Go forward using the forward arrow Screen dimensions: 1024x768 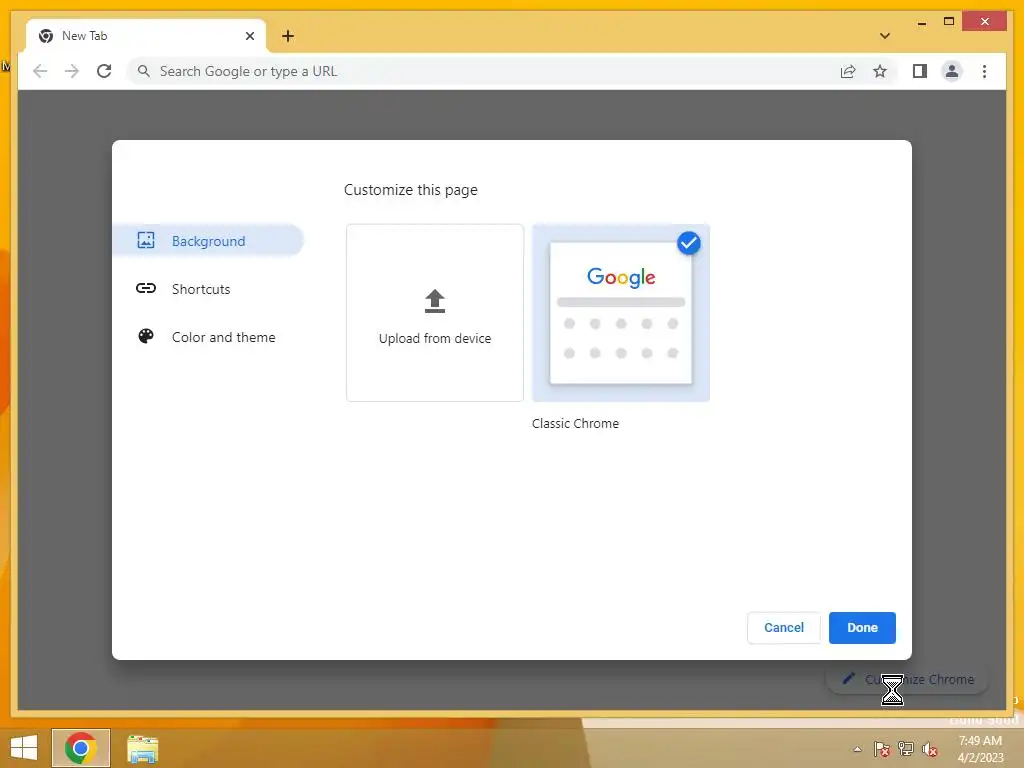click(72, 71)
